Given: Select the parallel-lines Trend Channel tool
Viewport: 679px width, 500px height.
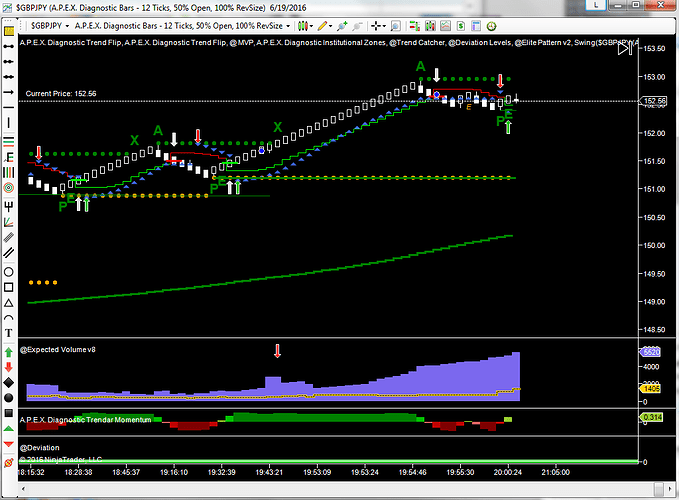Looking at the screenshot, I should 8,252.
